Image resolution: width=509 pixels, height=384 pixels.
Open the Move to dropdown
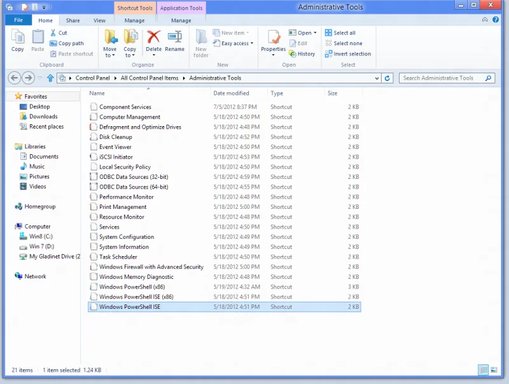pyautogui.click(x=110, y=52)
